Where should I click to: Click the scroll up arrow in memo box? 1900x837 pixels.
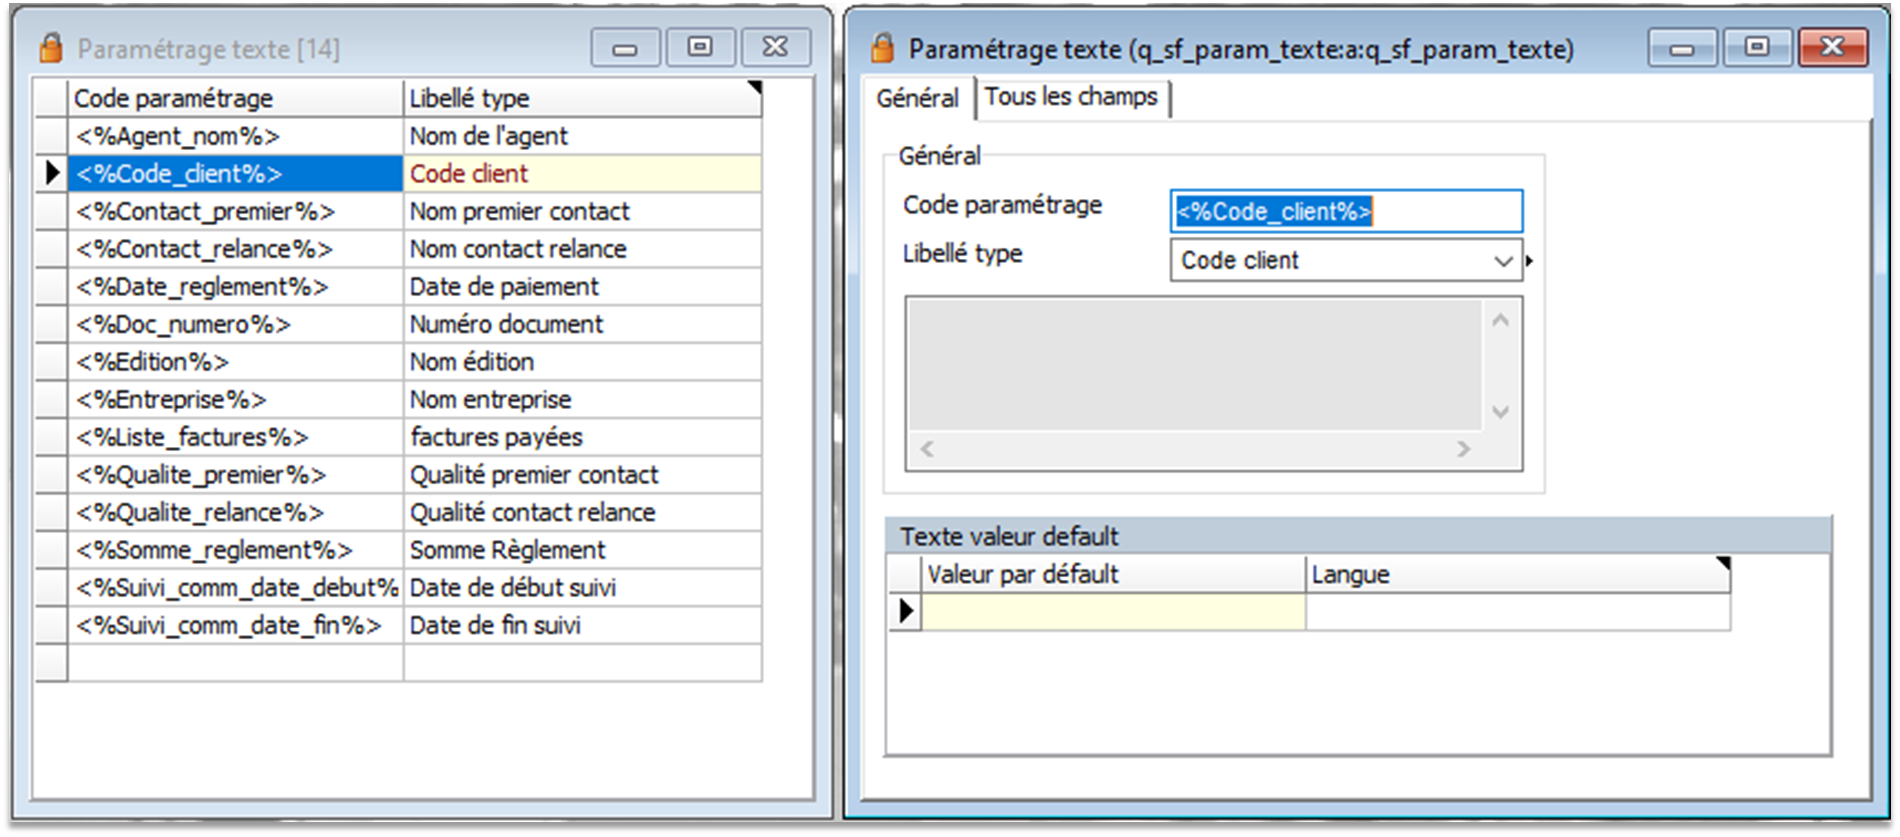1501,321
